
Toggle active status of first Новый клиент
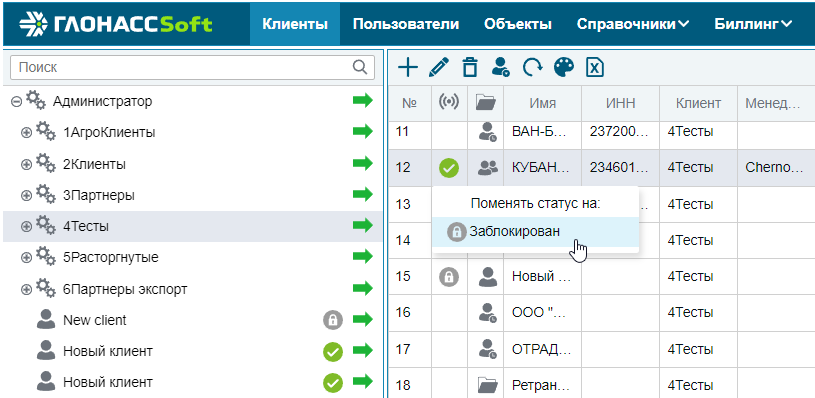coord(333,352)
